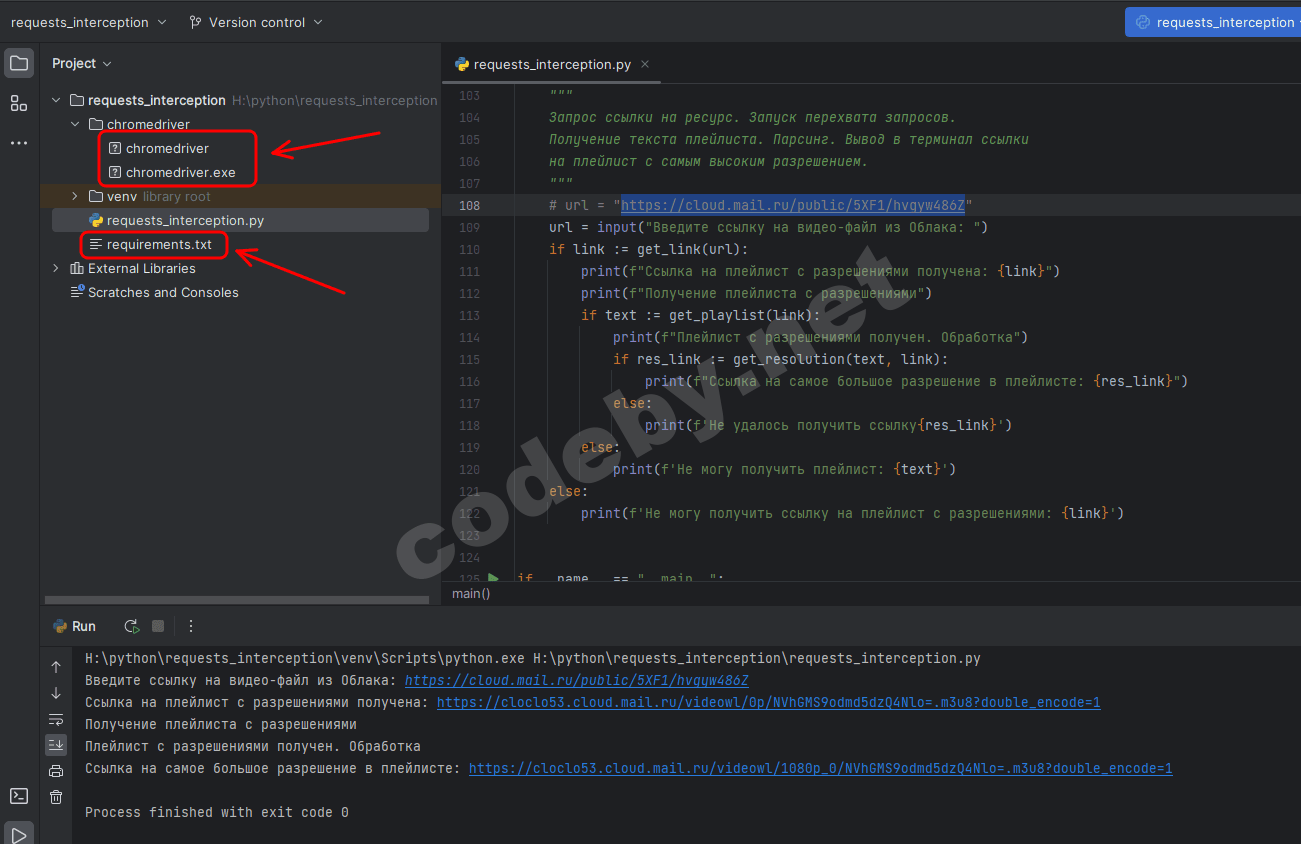Select the requests_interception root folder in tree
Image resolution: width=1301 pixels, height=844 pixels.
[x=157, y=100]
